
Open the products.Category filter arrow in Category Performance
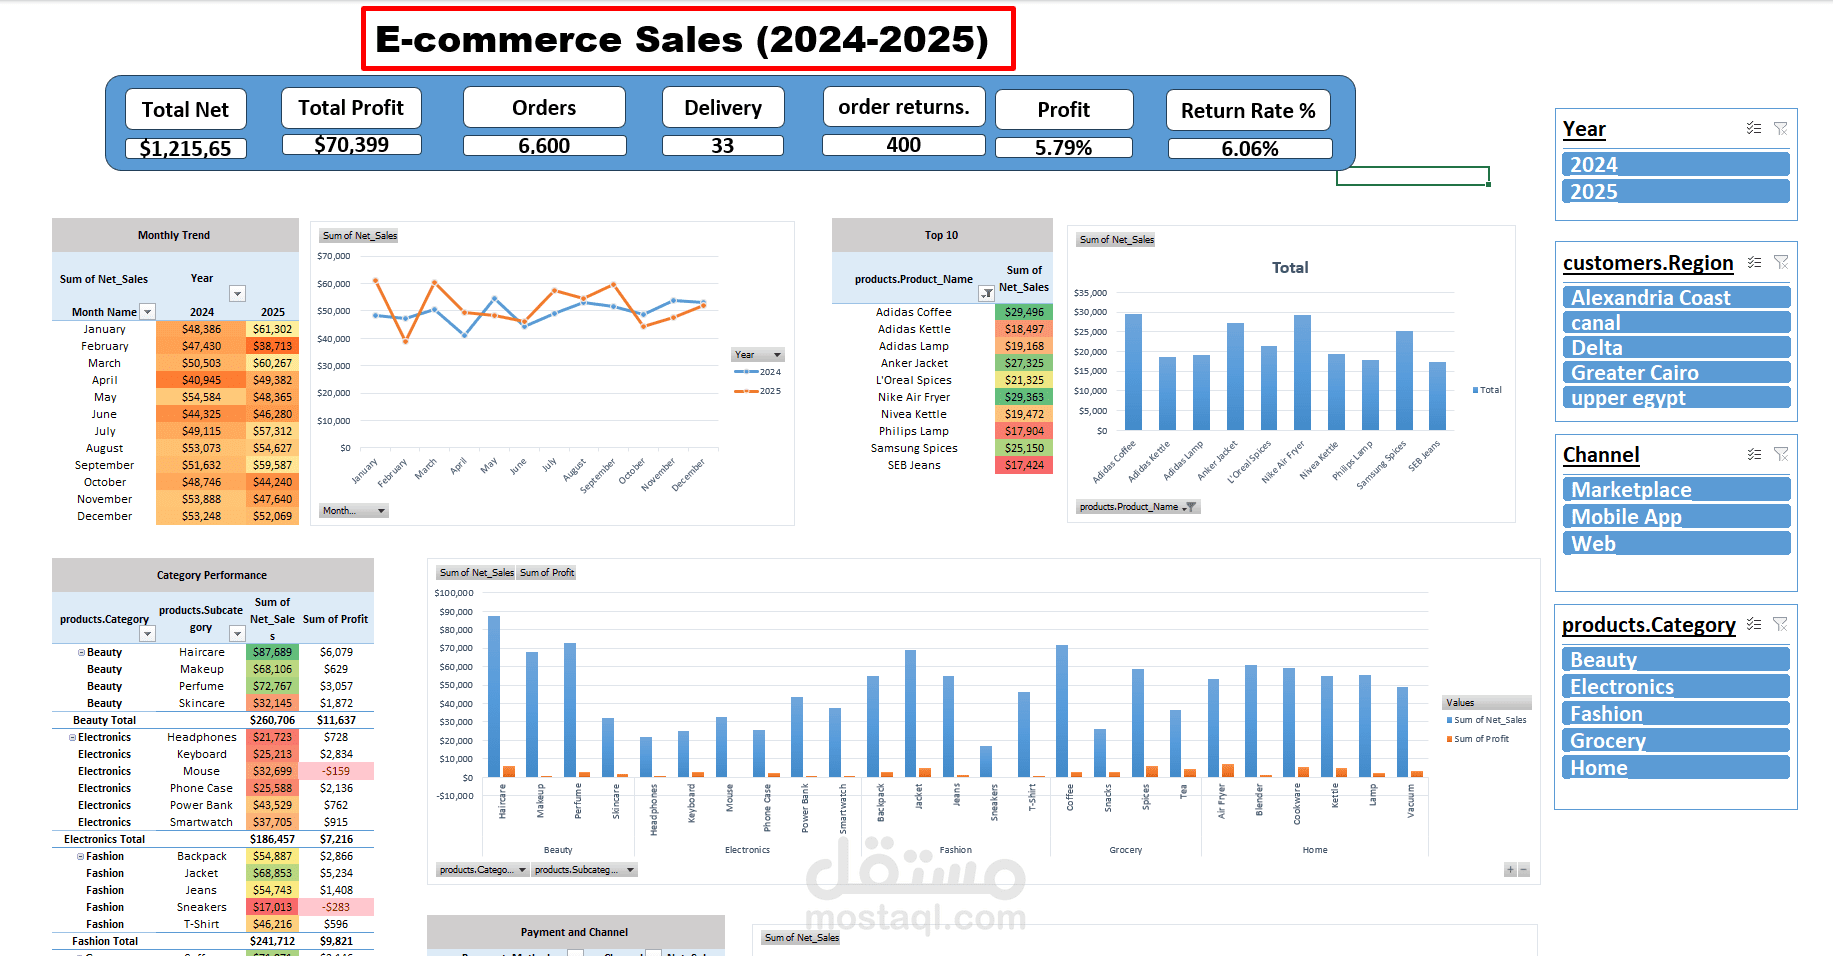(x=148, y=634)
